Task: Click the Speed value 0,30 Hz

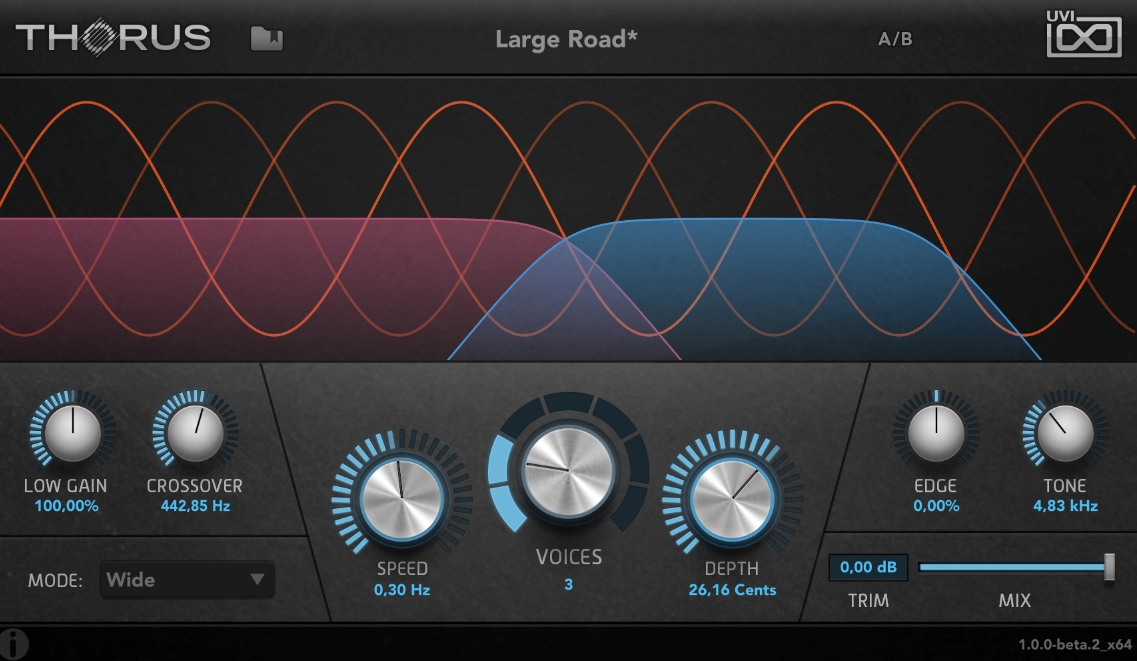Action: (x=402, y=590)
